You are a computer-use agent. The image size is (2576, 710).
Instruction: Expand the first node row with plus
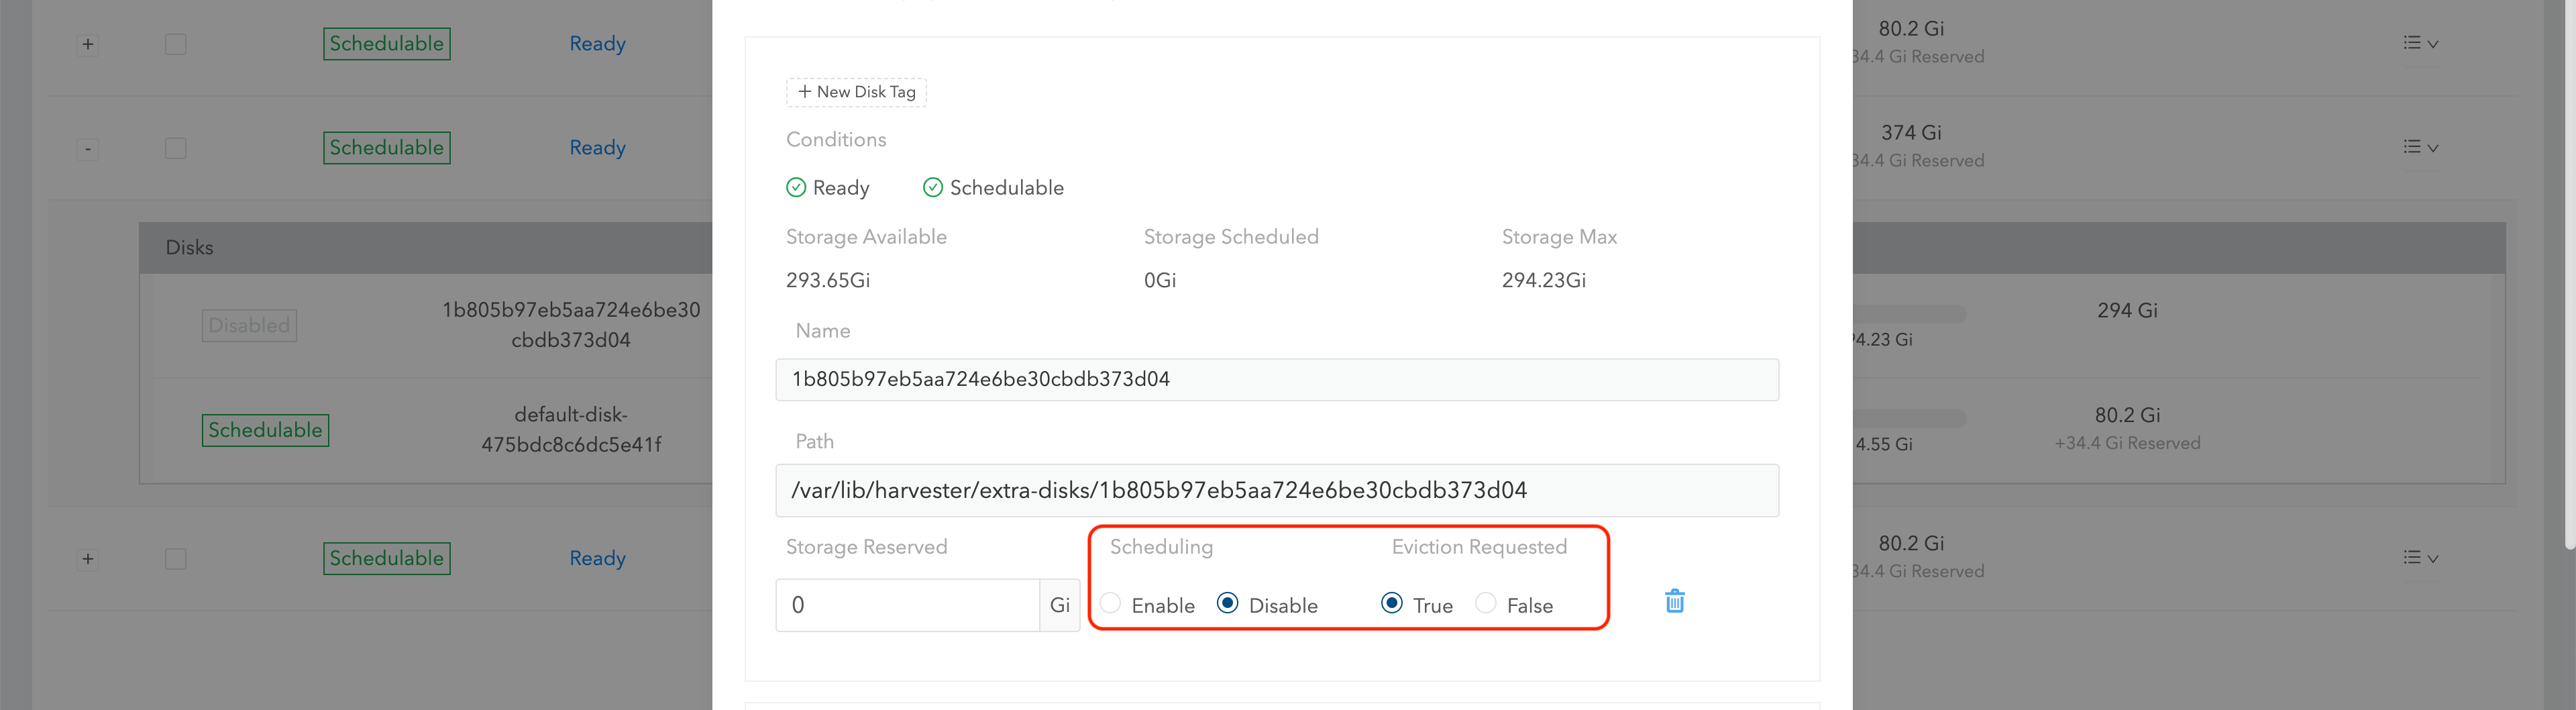click(x=88, y=44)
